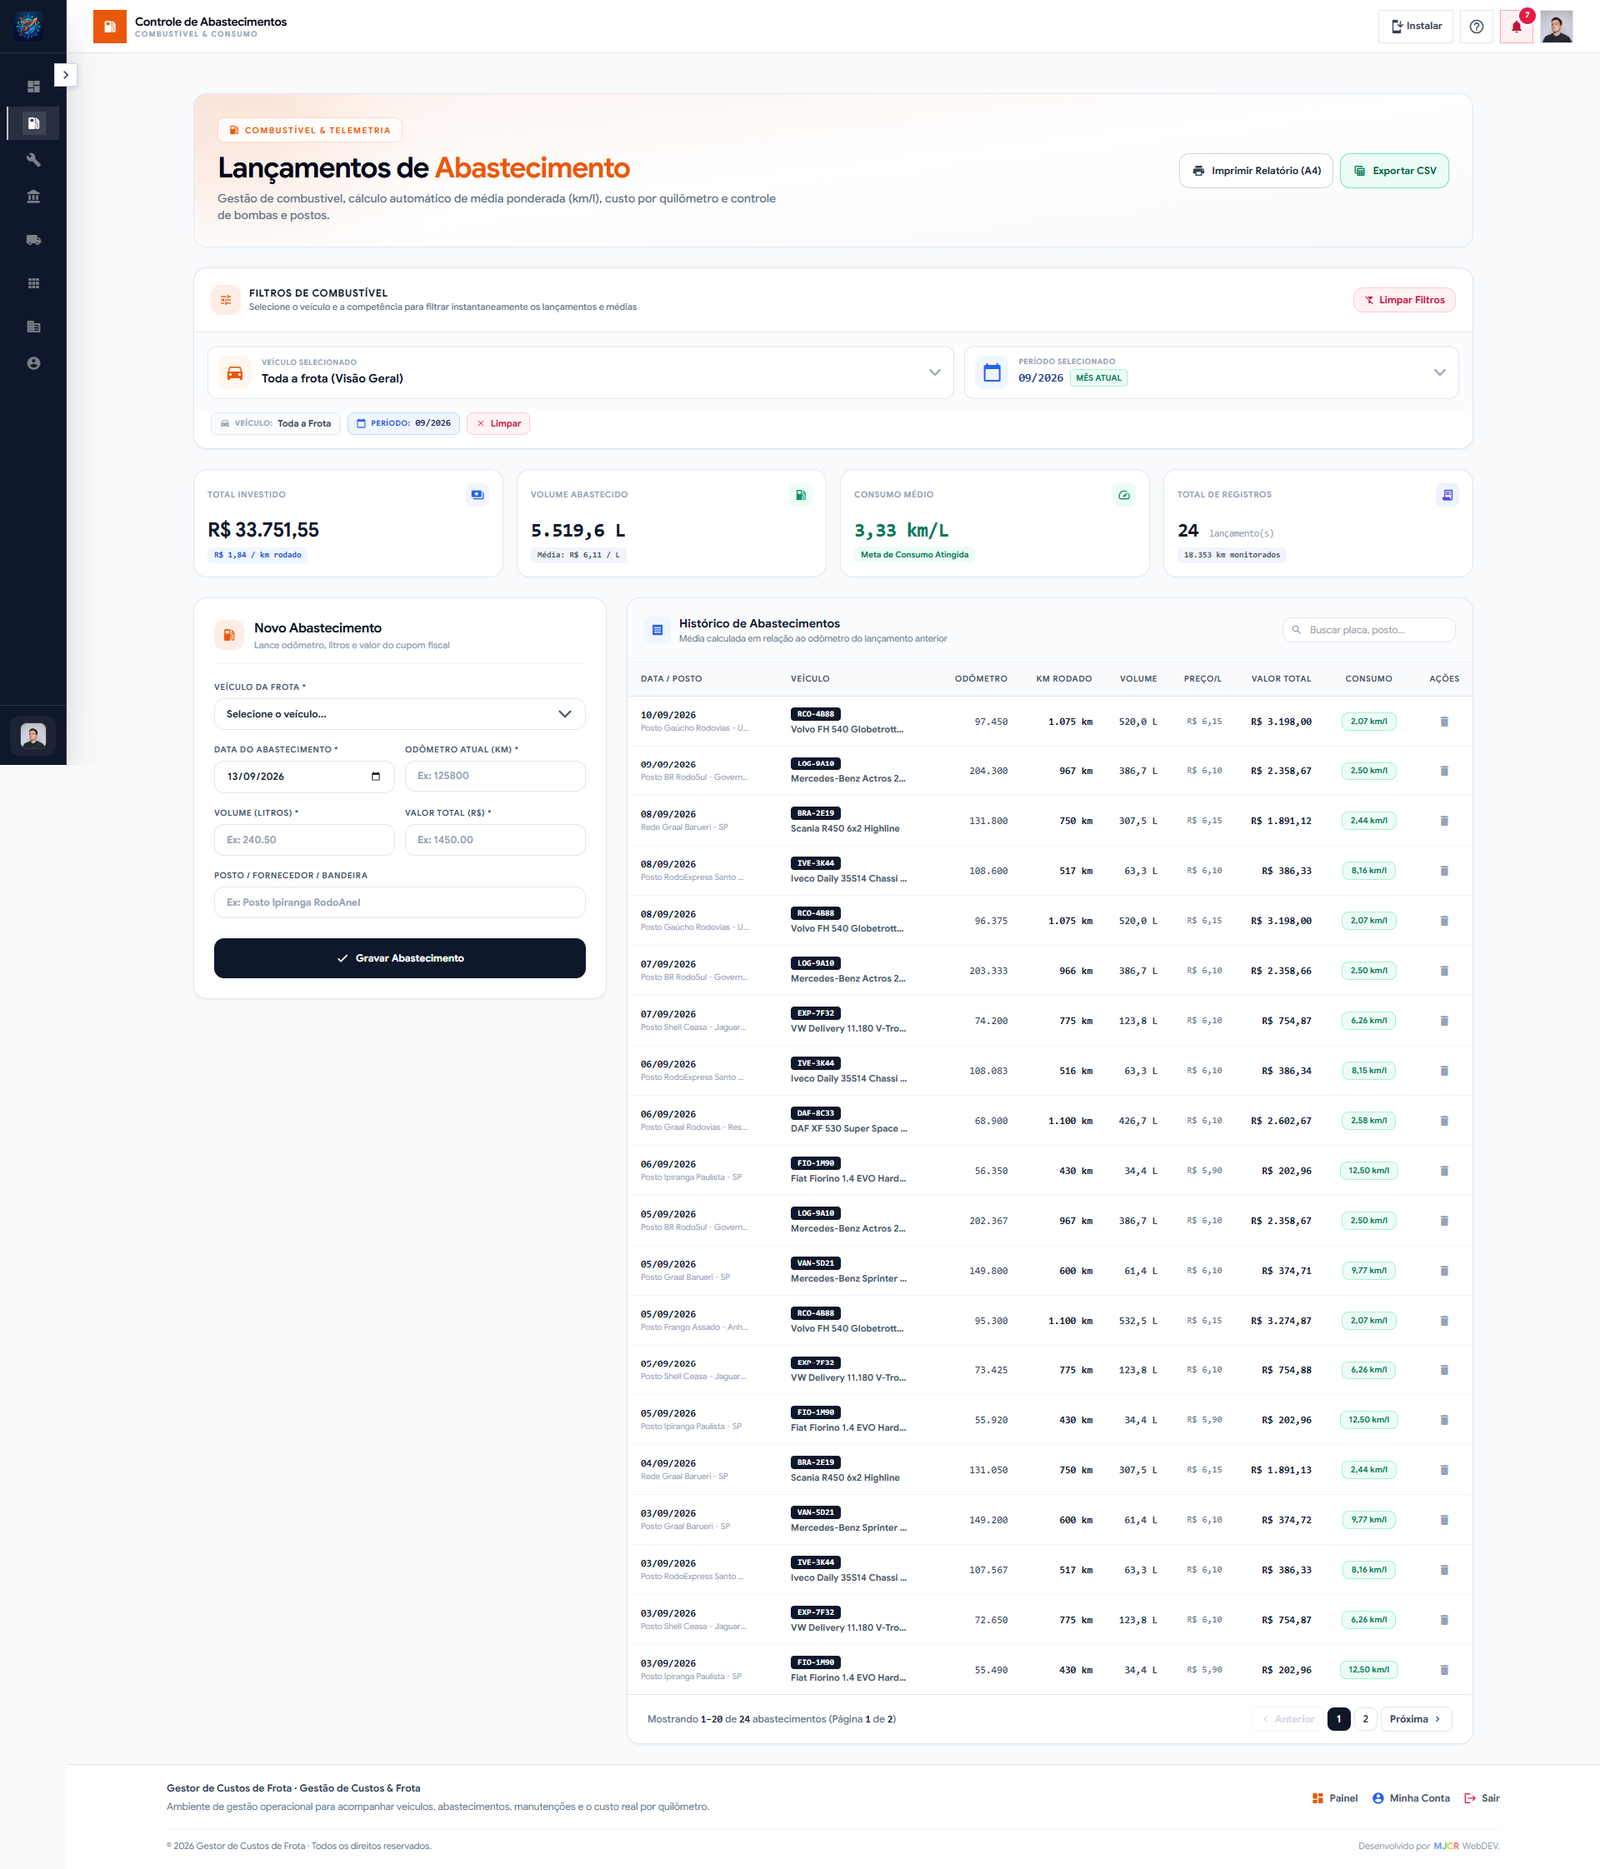Delete the 10/09/2026 RCO-4B88 entry
Screen dimensions: 1600x1869
[1444, 721]
